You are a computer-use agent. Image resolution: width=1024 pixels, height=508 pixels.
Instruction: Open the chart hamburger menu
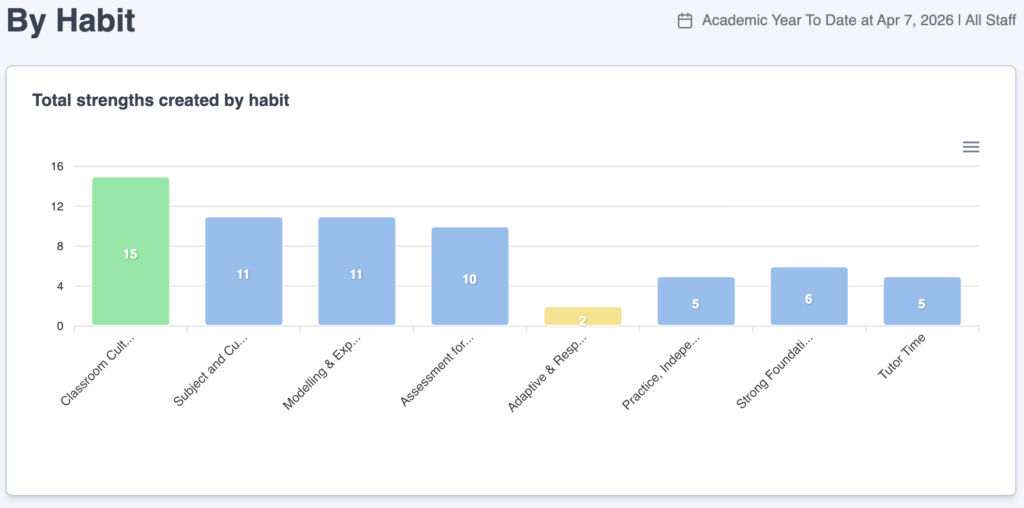[x=971, y=147]
